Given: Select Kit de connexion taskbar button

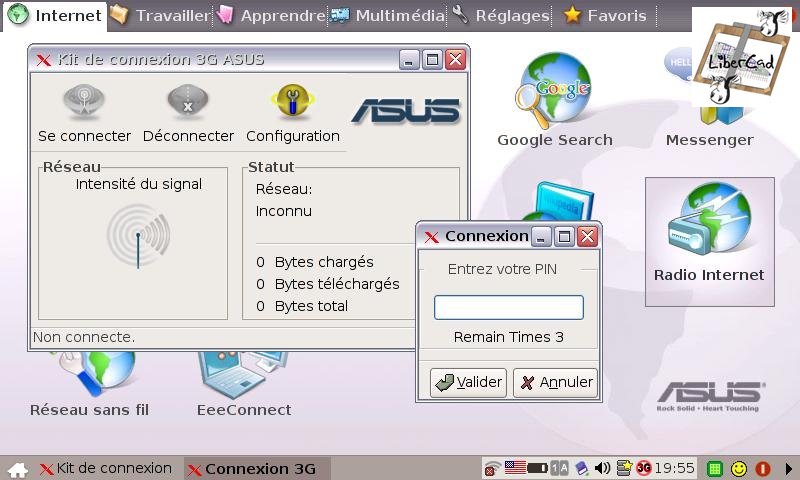Looking at the screenshot, I should [105, 468].
